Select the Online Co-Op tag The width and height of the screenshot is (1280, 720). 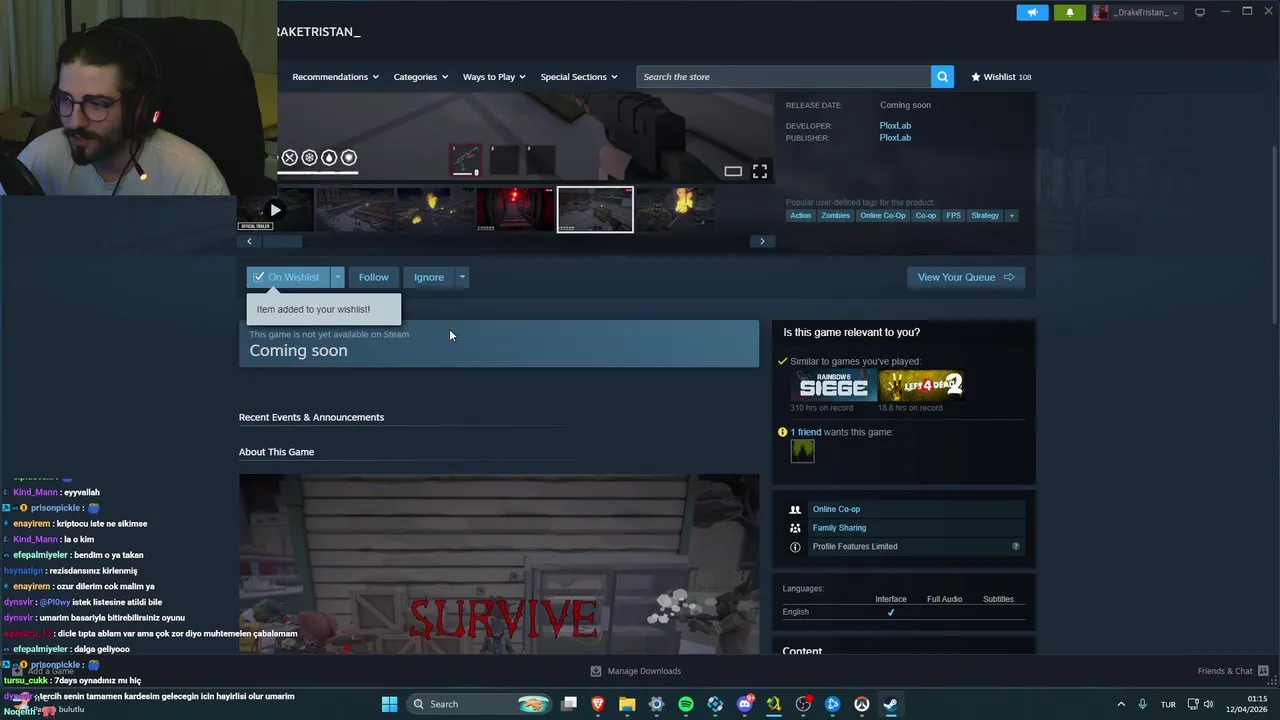pyautogui.click(x=882, y=216)
